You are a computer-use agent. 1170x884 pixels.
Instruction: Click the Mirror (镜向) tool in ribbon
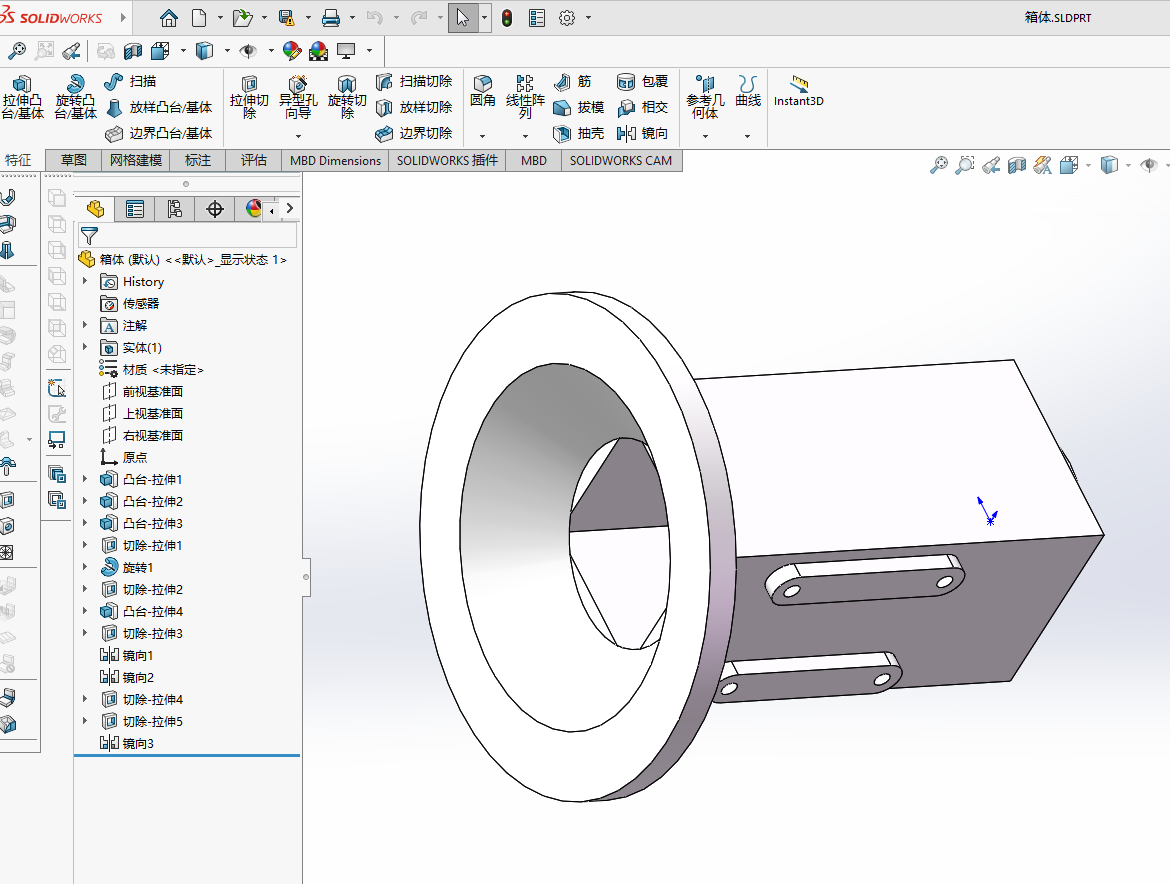[642, 134]
